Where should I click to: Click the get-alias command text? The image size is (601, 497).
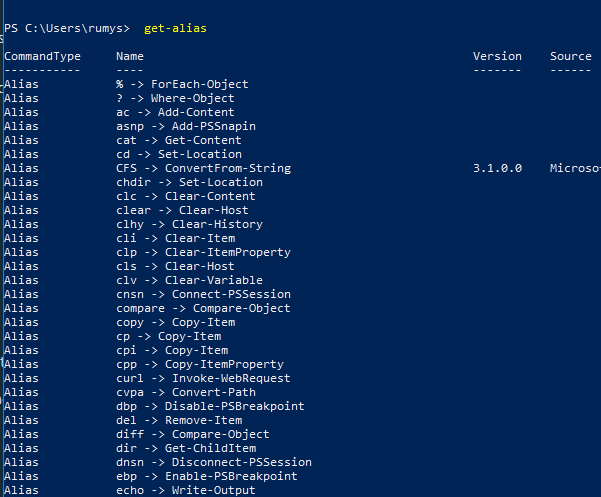(175, 29)
